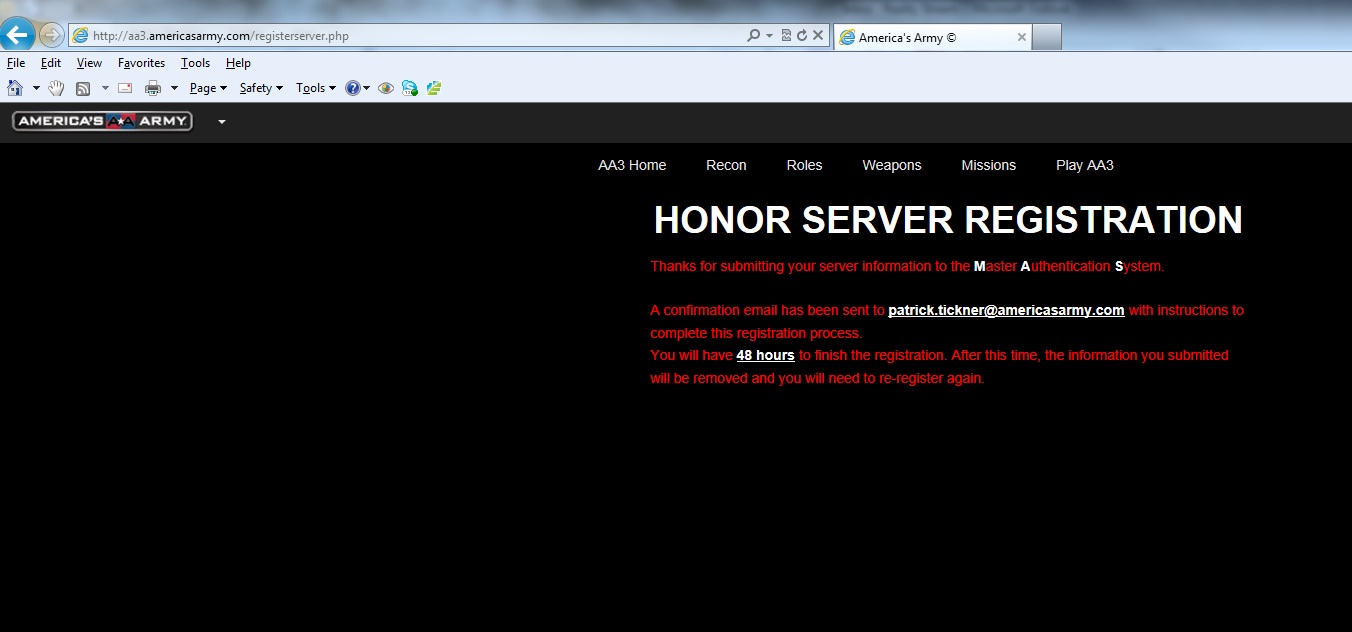The height and width of the screenshot is (632, 1352).
Task: Click the Search magnifier in address bar
Action: point(754,36)
